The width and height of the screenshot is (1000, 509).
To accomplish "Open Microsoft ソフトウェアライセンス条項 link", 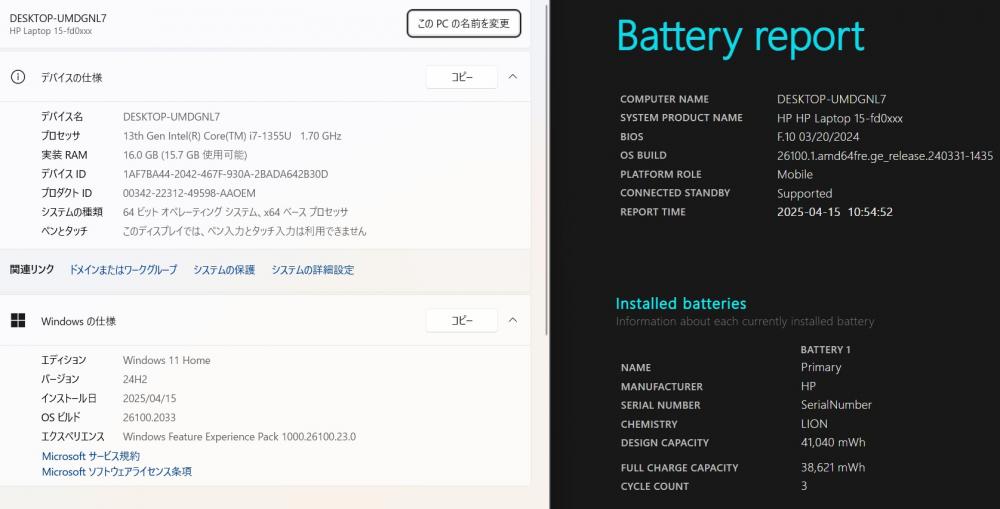I will point(117,472).
